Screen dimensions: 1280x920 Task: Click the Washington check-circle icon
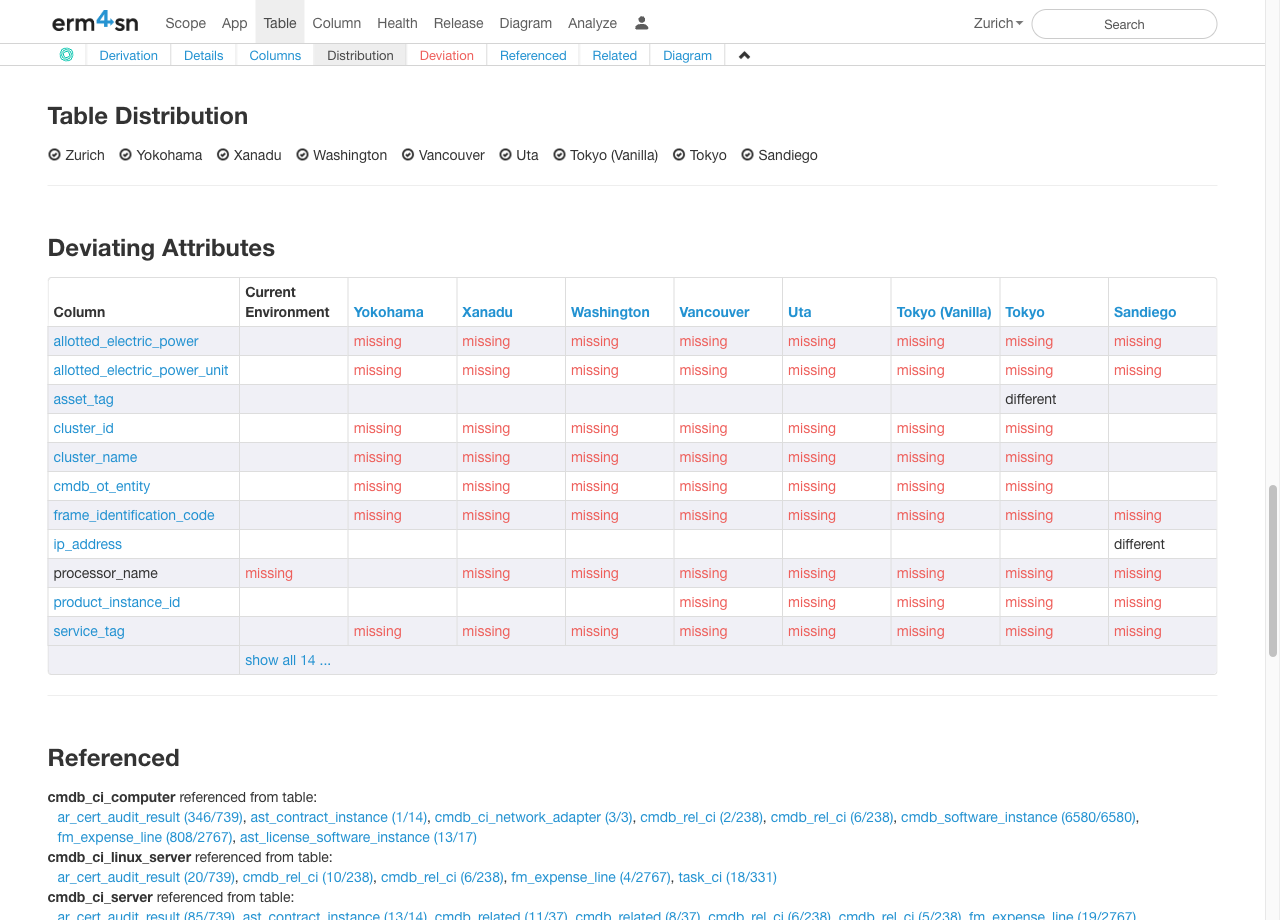click(x=303, y=155)
